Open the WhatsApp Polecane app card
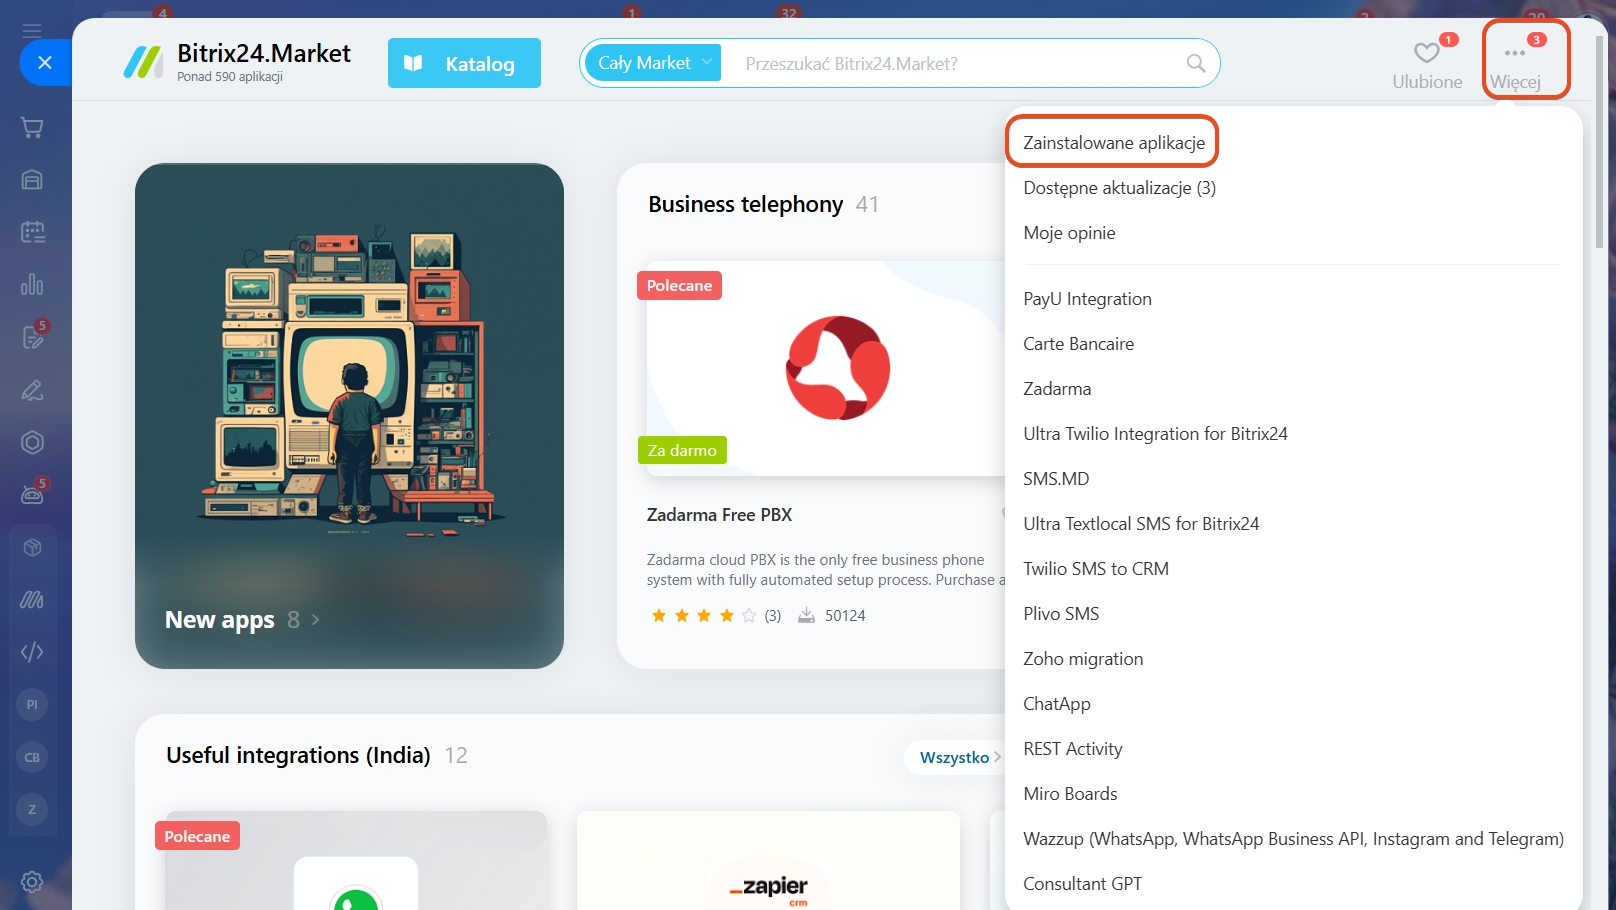This screenshot has width=1616, height=910. coord(355,860)
